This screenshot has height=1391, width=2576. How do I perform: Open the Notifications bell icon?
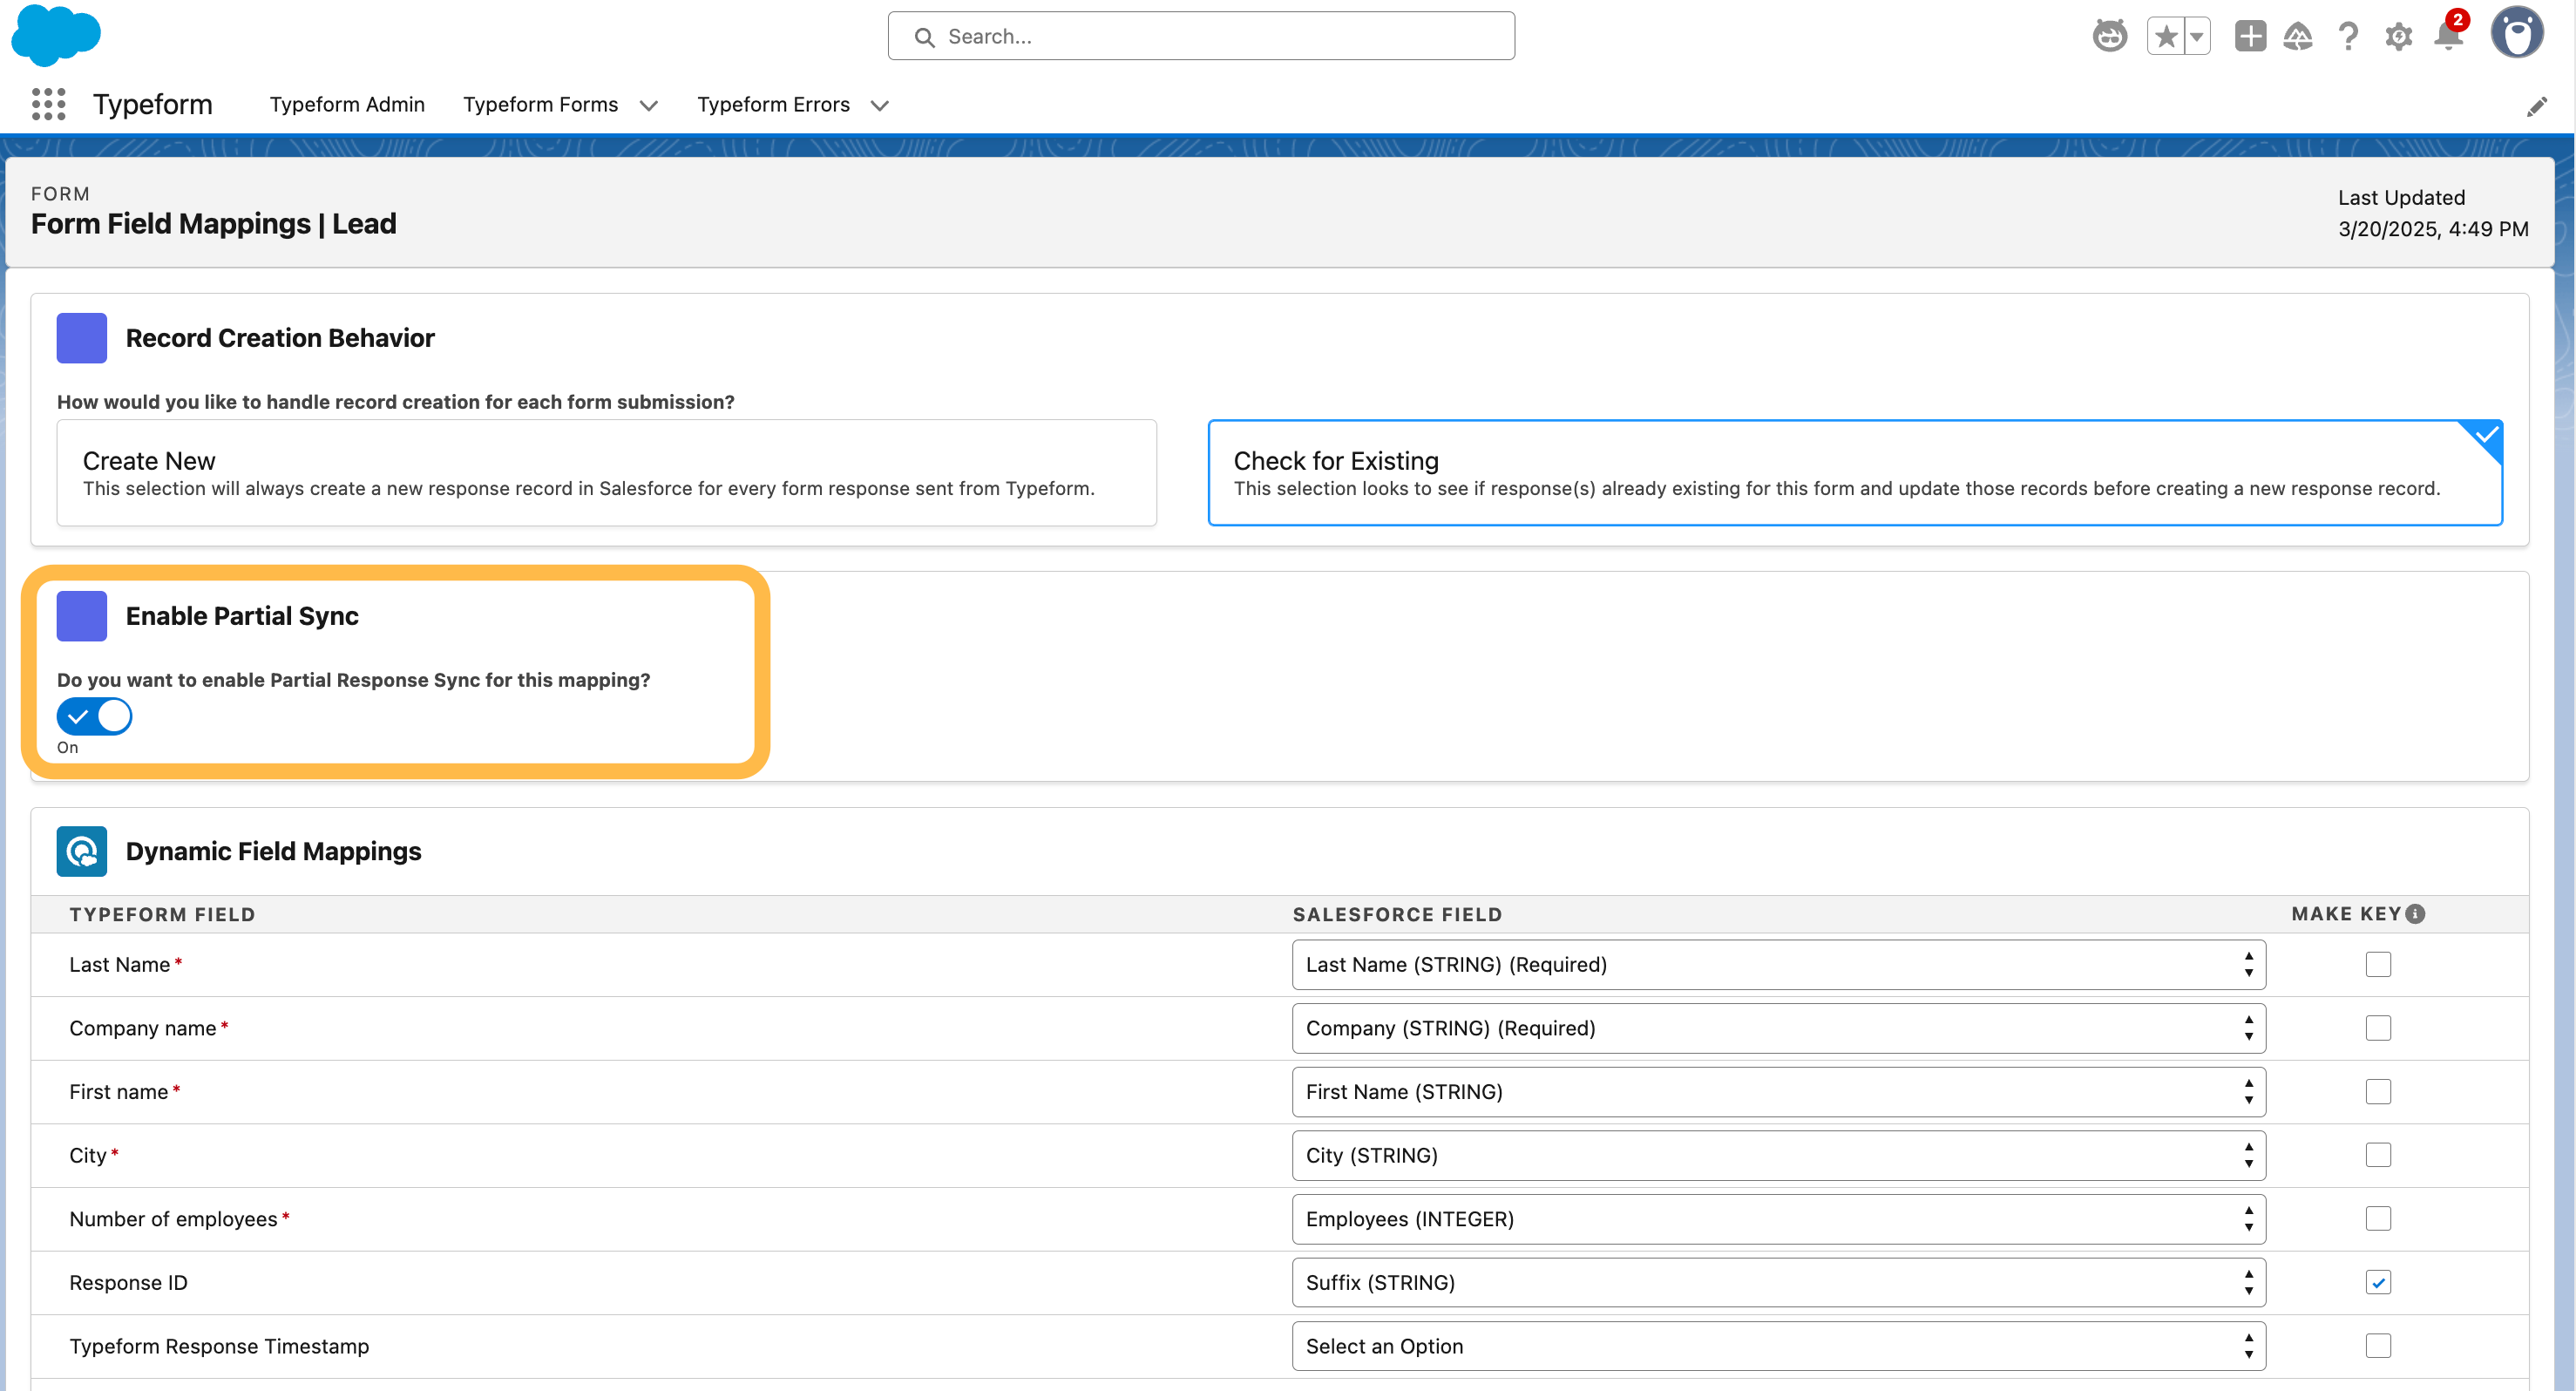click(x=2448, y=37)
